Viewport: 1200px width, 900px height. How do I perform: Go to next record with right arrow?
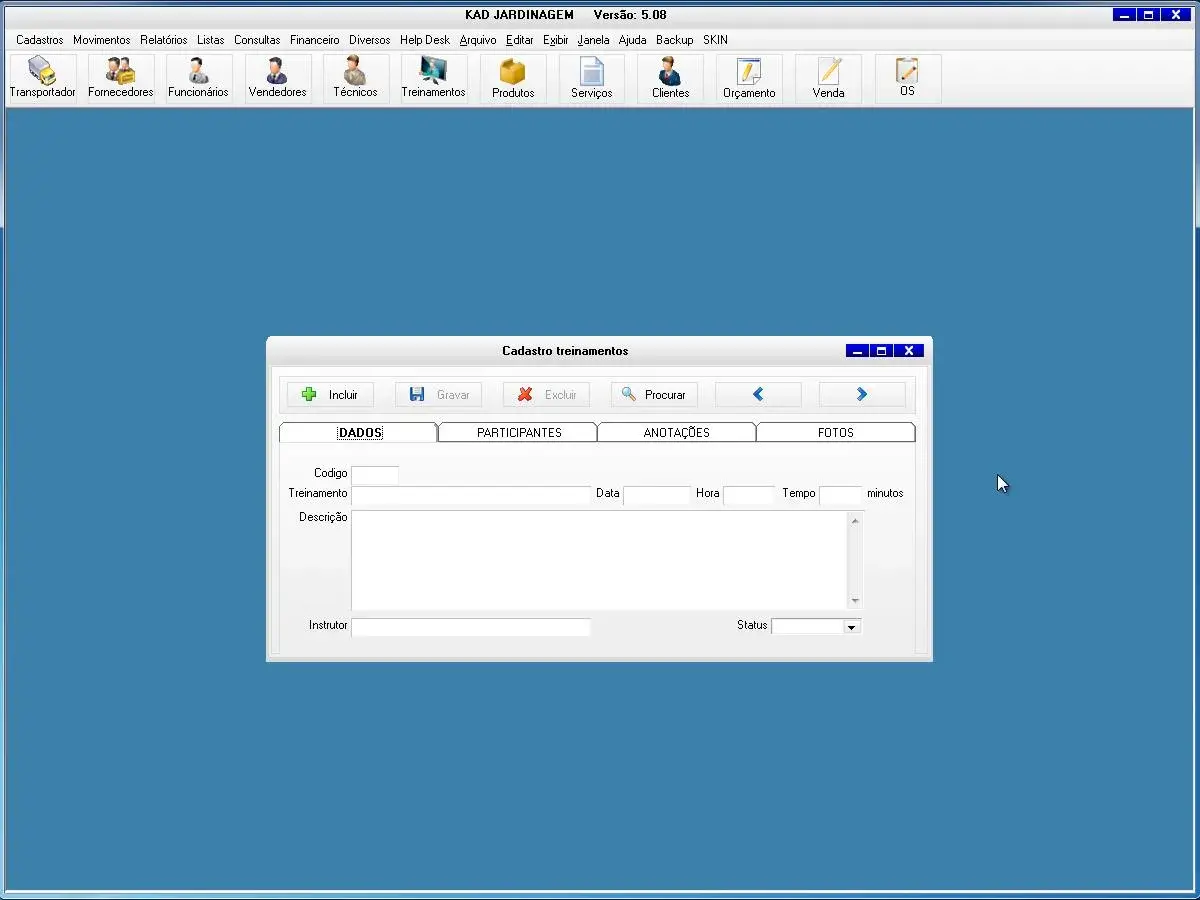(x=861, y=395)
